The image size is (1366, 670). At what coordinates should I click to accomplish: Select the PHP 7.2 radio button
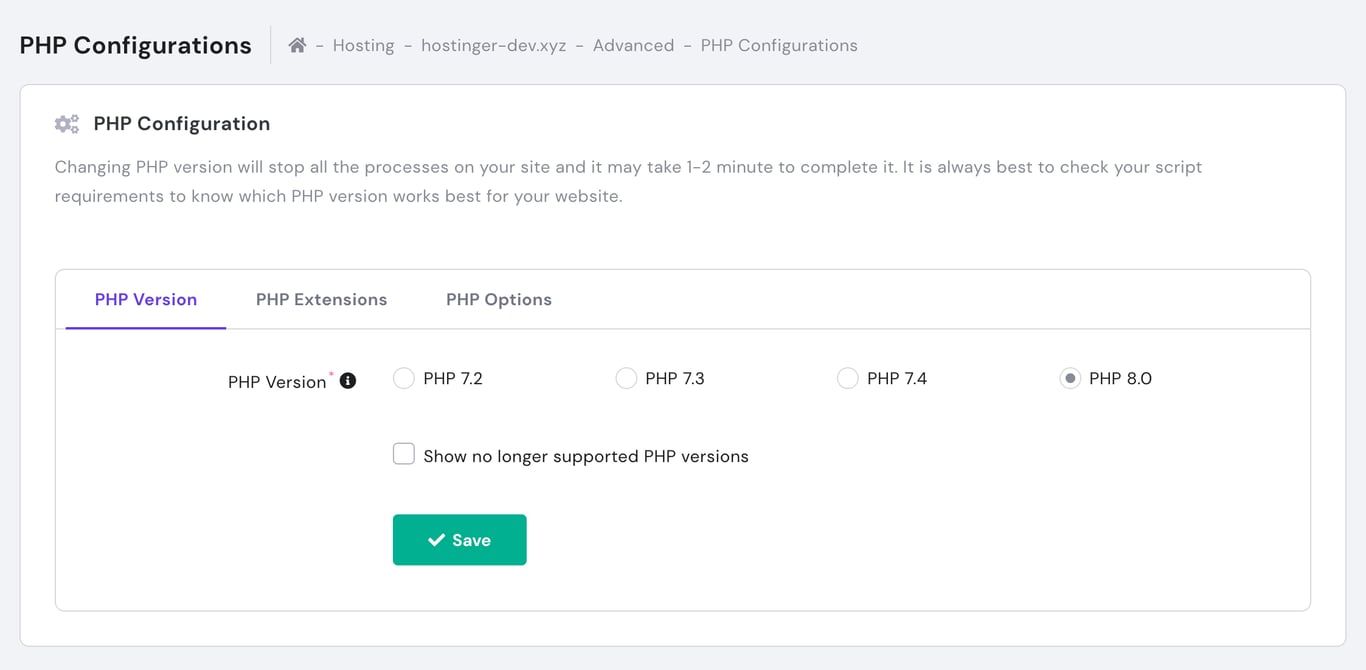403,378
